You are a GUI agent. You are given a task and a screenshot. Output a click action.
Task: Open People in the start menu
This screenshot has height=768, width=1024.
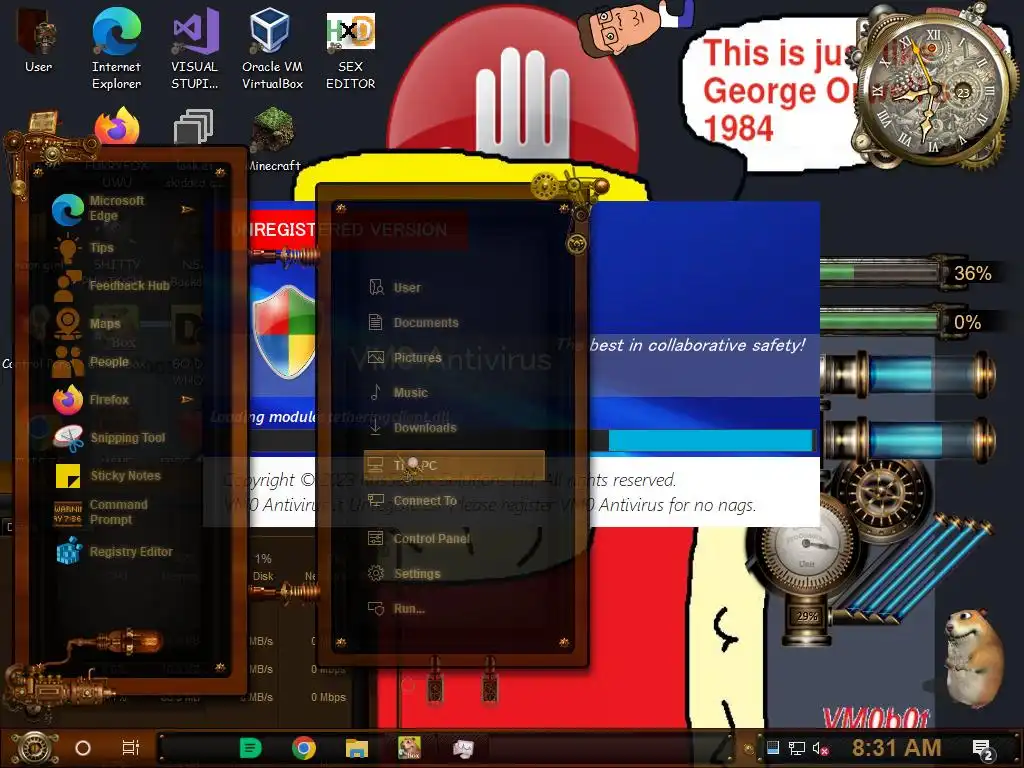[91, 361]
